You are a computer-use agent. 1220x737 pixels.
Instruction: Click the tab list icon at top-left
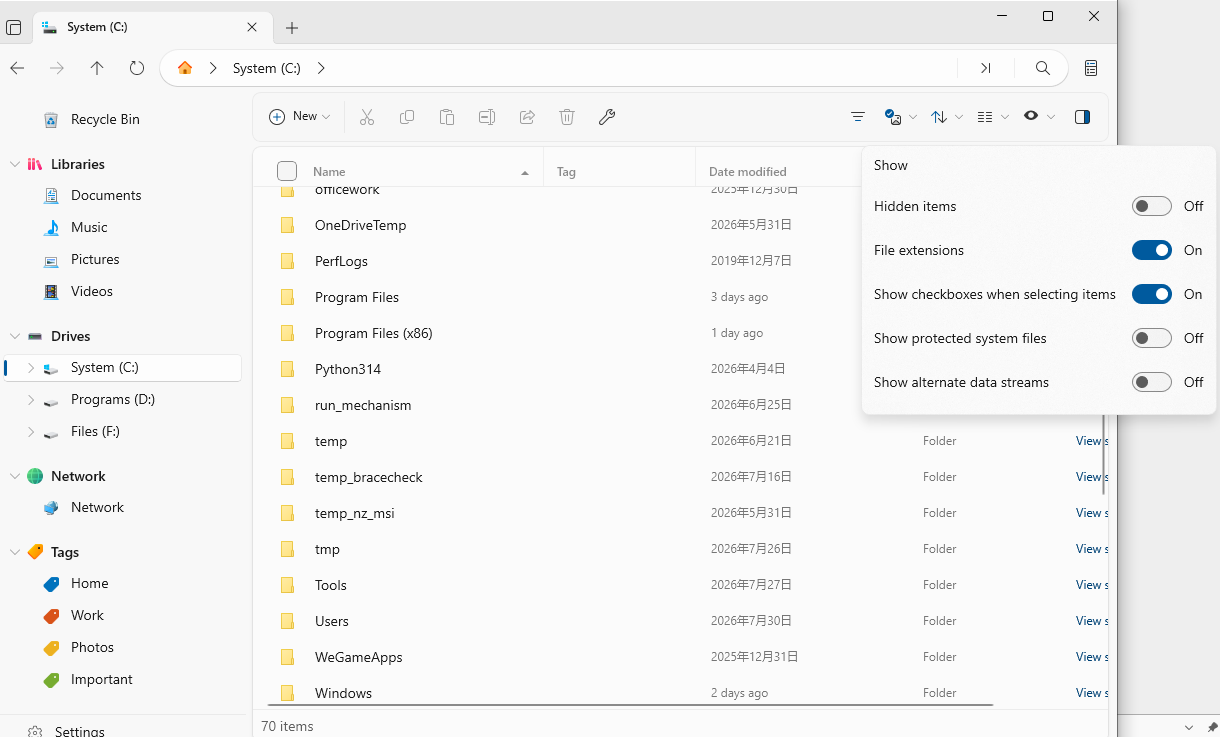[x=14, y=28]
